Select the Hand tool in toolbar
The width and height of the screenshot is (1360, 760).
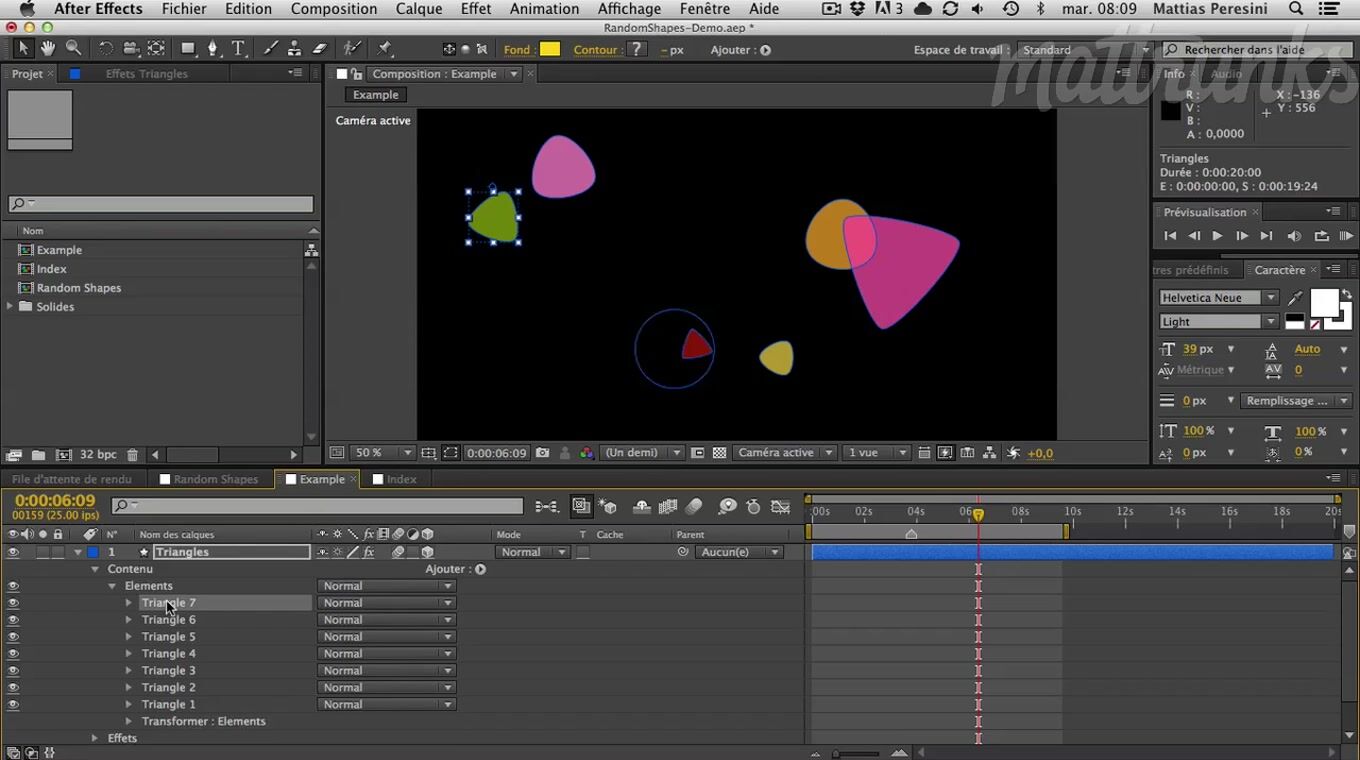[48, 48]
